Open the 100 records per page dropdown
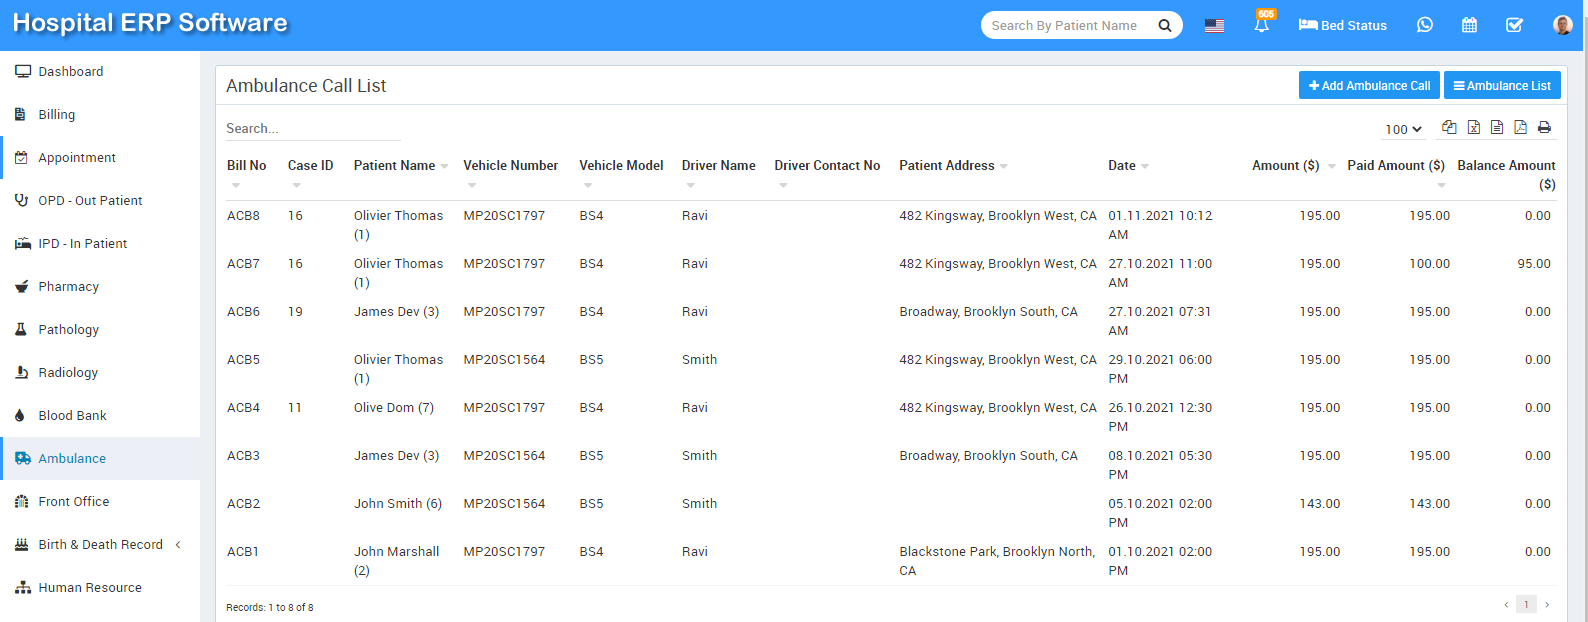The image size is (1588, 622). pos(1403,129)
